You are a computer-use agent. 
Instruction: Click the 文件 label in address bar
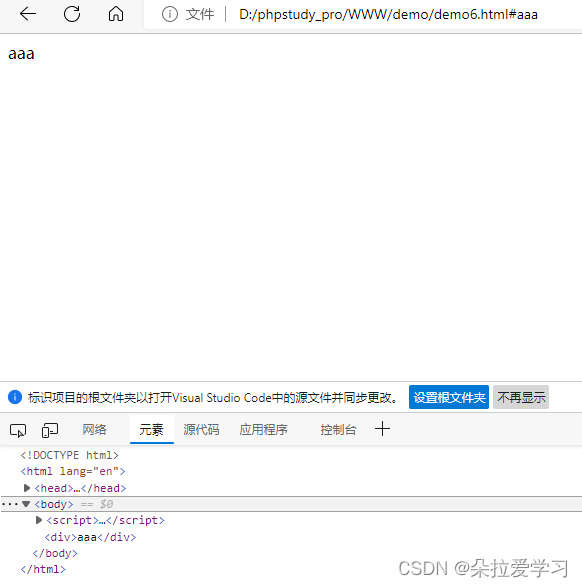tap(200, 15)
